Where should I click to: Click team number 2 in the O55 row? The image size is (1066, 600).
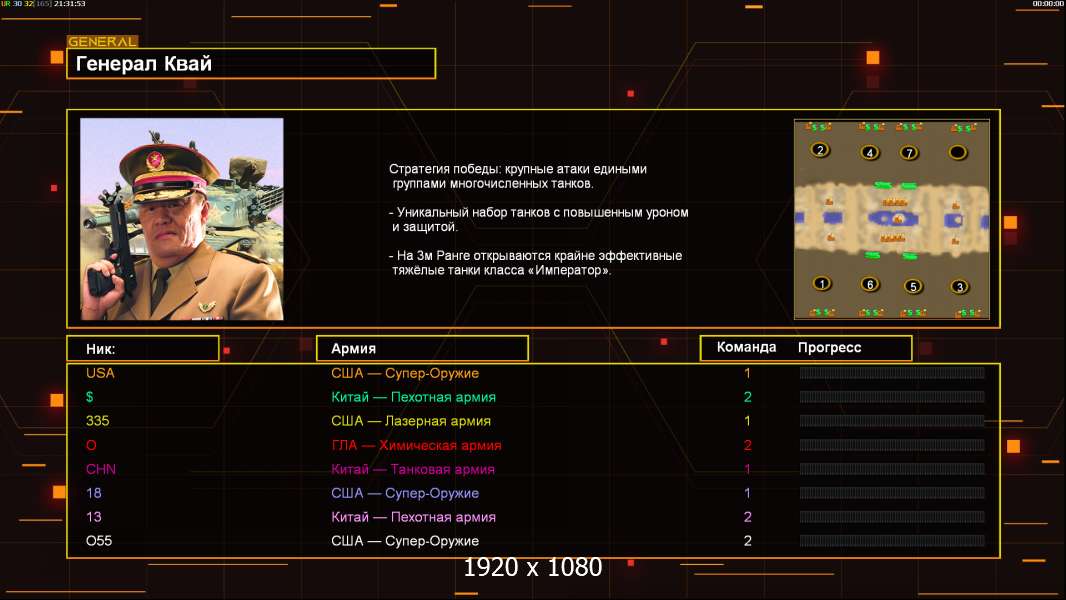click(747, 541)
